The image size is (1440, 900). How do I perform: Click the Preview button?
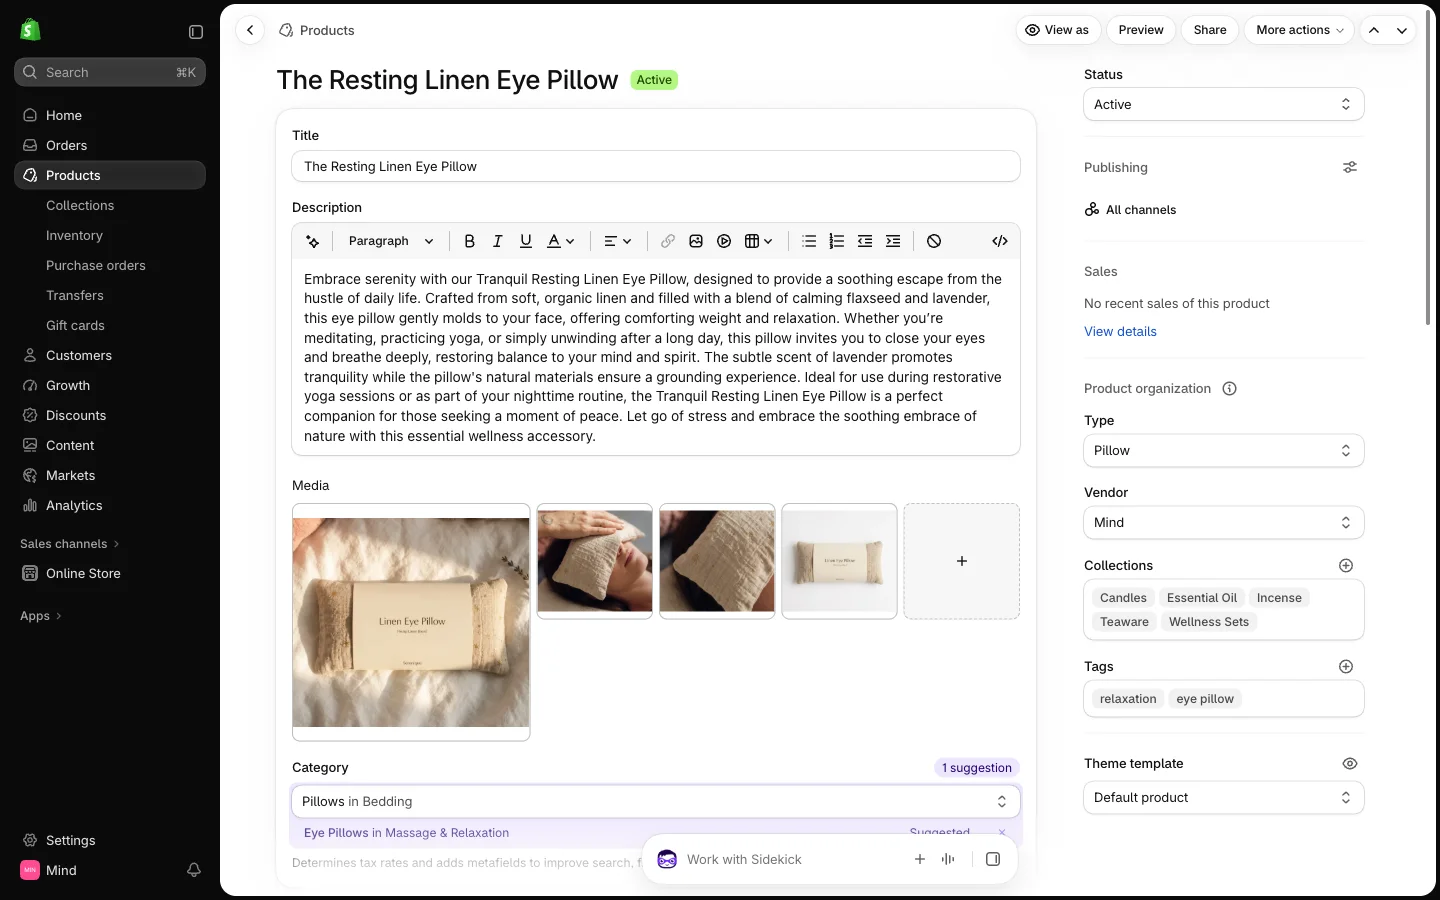click(1141, 30)
